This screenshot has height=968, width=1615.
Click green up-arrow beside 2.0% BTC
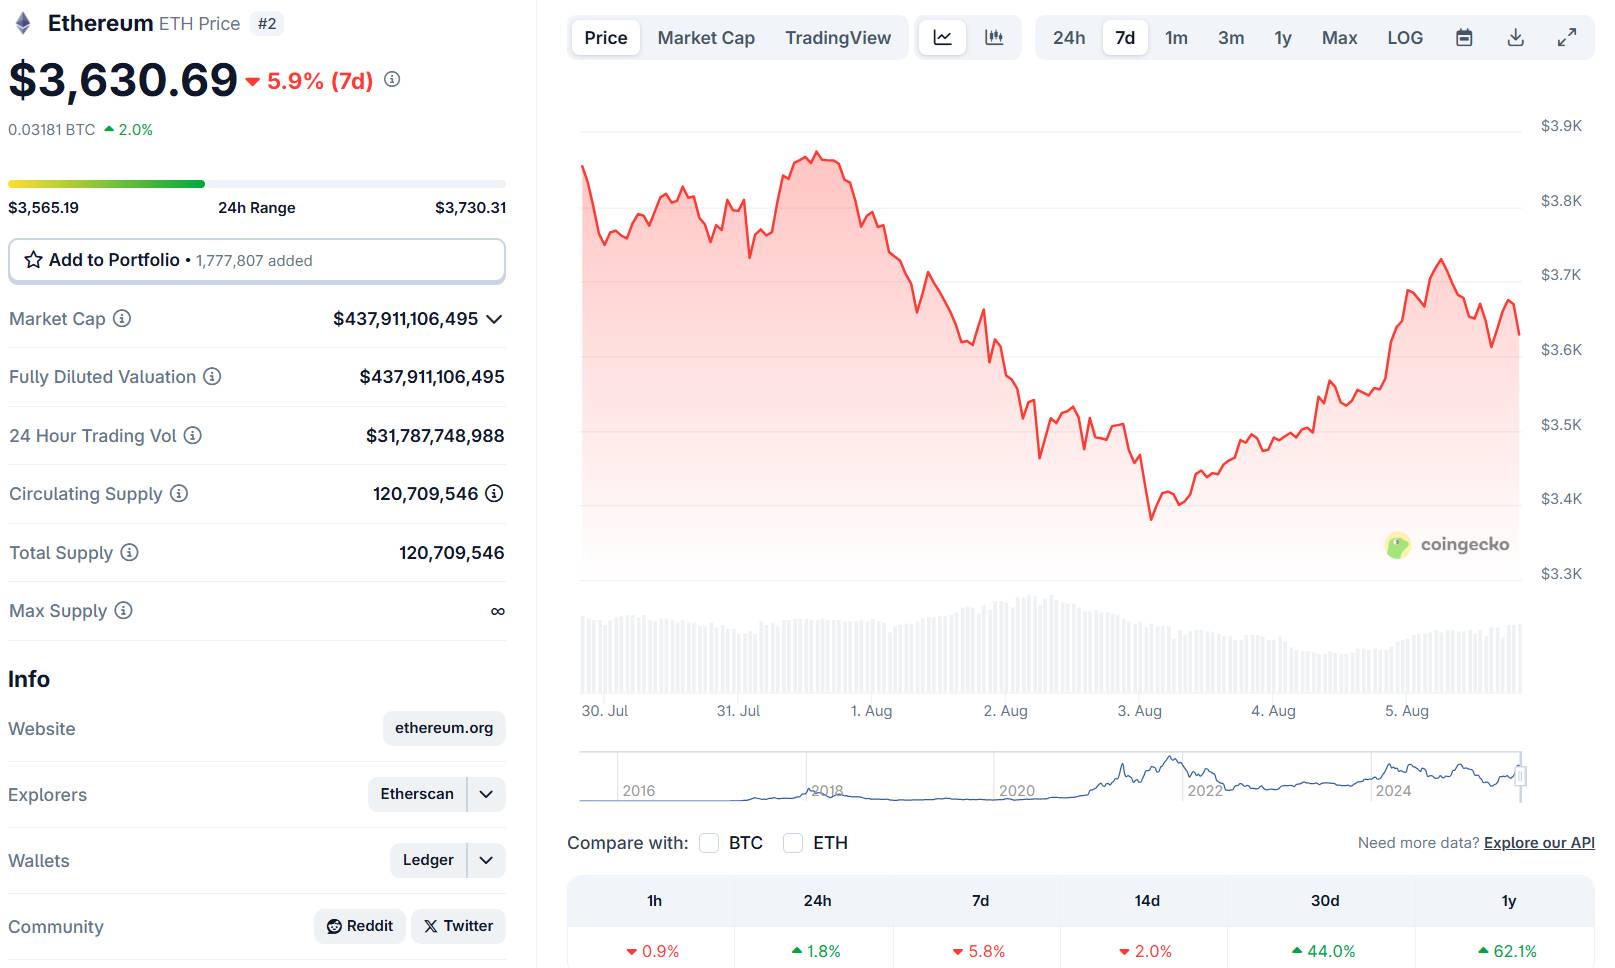[x=109, y=129]
